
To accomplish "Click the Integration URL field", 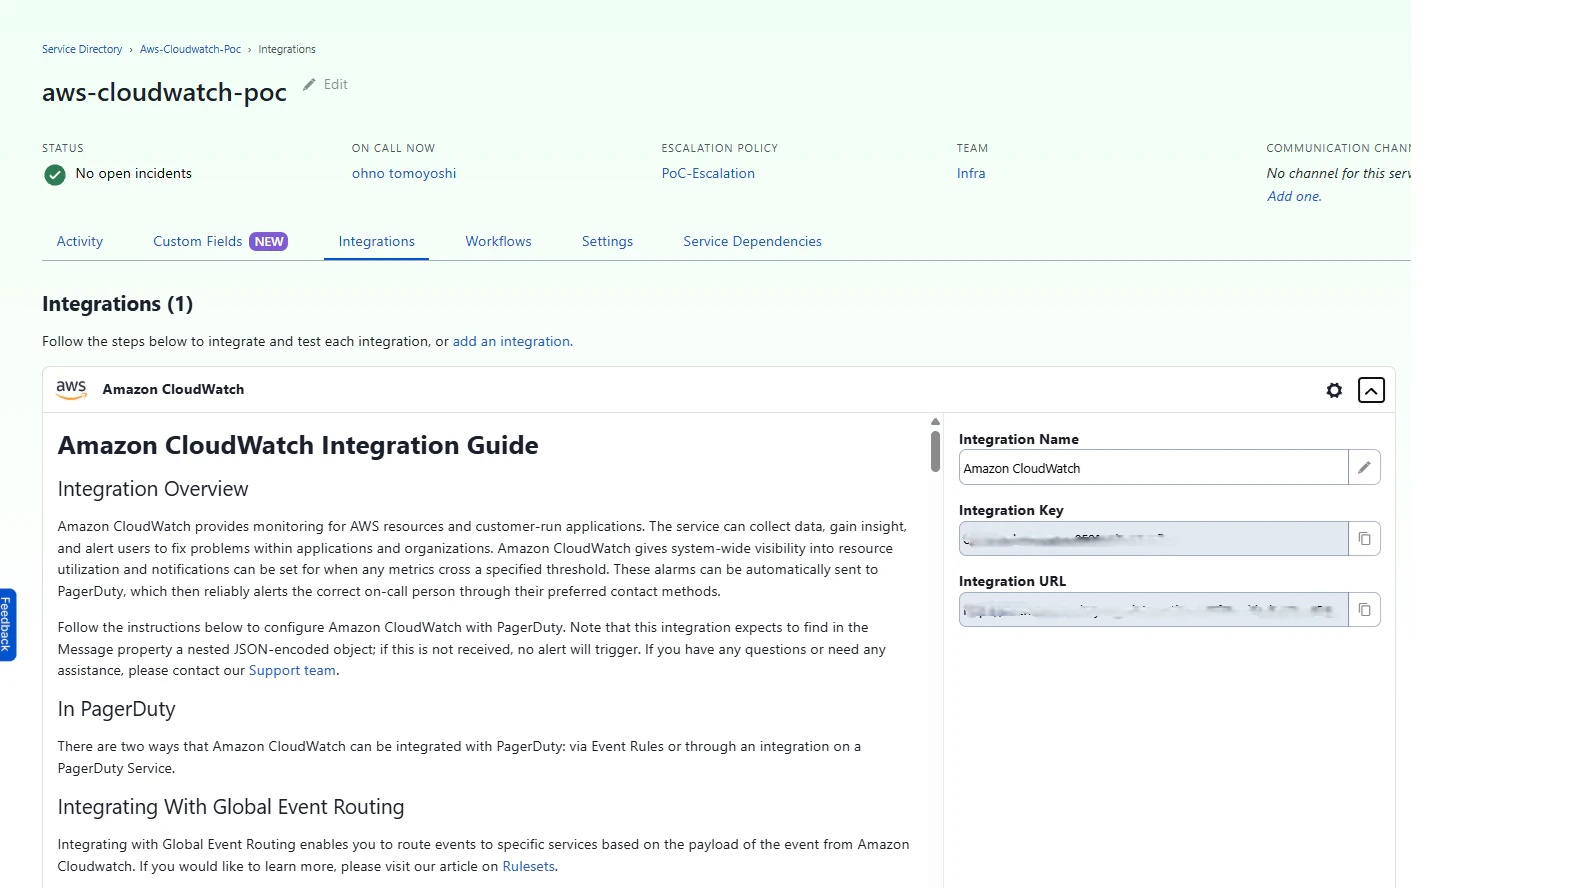I will click(x=1153, y=609).
